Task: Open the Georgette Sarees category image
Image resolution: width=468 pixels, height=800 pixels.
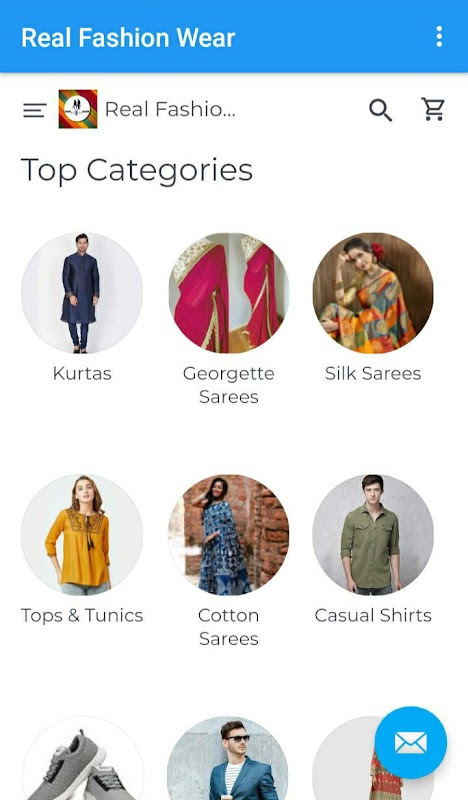Action: (229, 293)
